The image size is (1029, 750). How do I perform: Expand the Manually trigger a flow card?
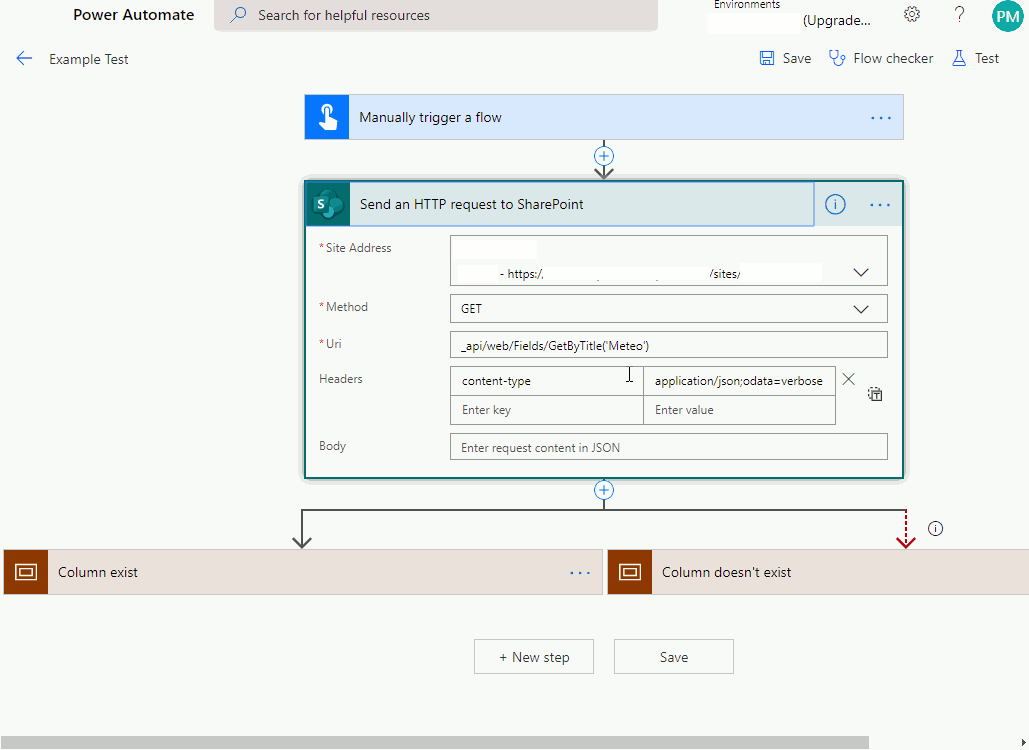(x=604, y=117)
